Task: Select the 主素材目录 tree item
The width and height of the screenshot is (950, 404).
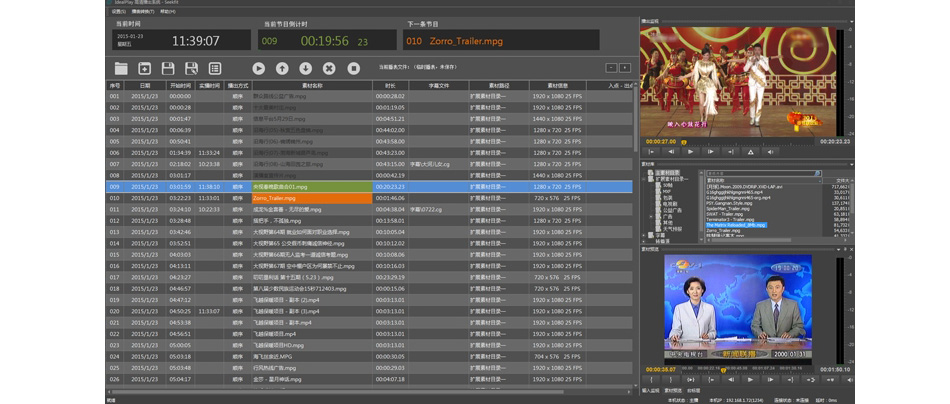Action: click(667, 173)
